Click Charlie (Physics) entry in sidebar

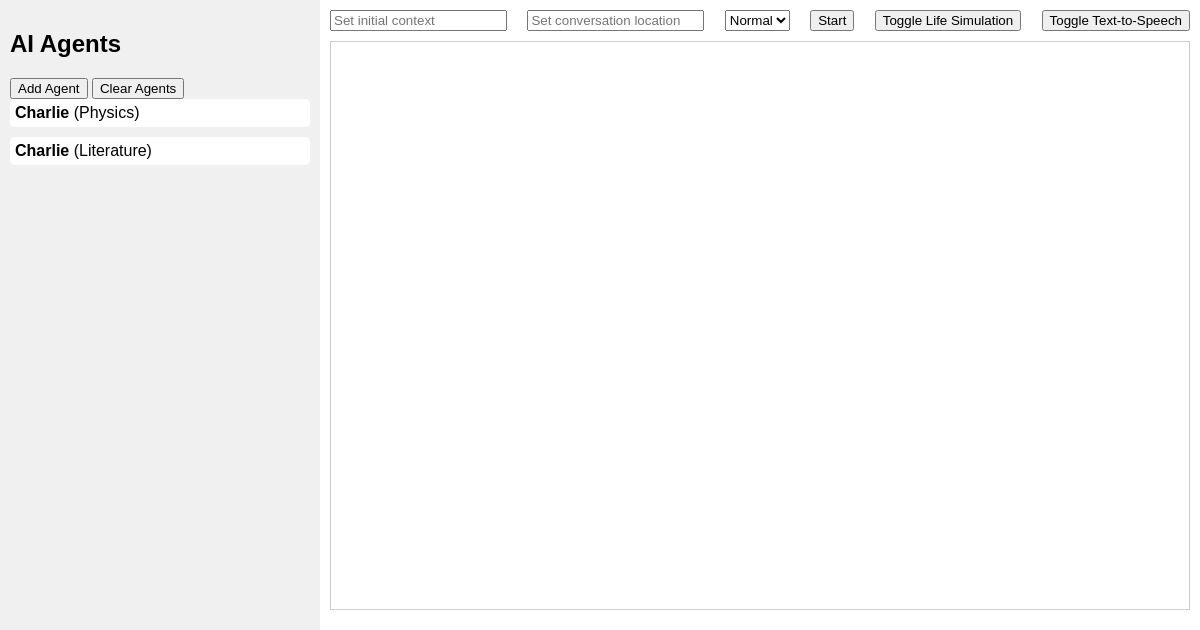pos(160,112)
